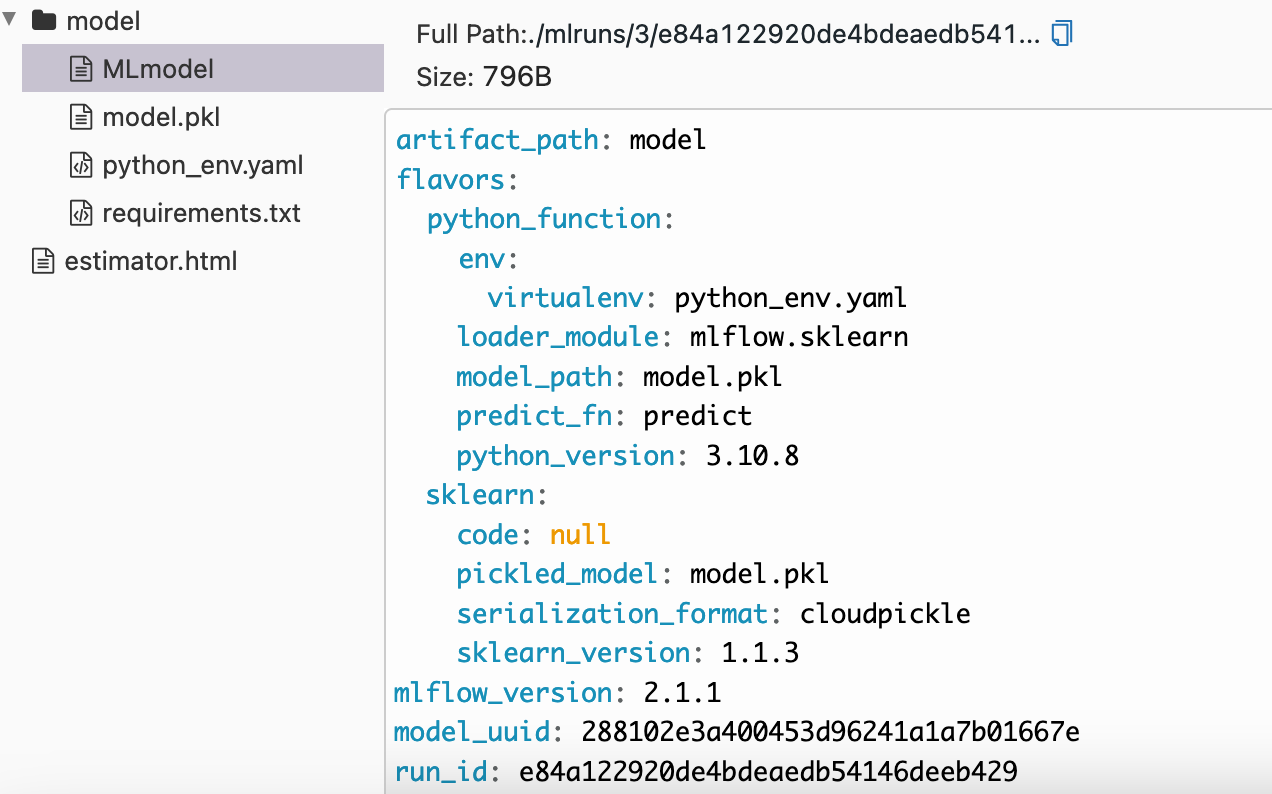The width and height of the screenshot is (1272, 794).
Task: Open the MLmodel file entry
Action: [x=203, y=69]
